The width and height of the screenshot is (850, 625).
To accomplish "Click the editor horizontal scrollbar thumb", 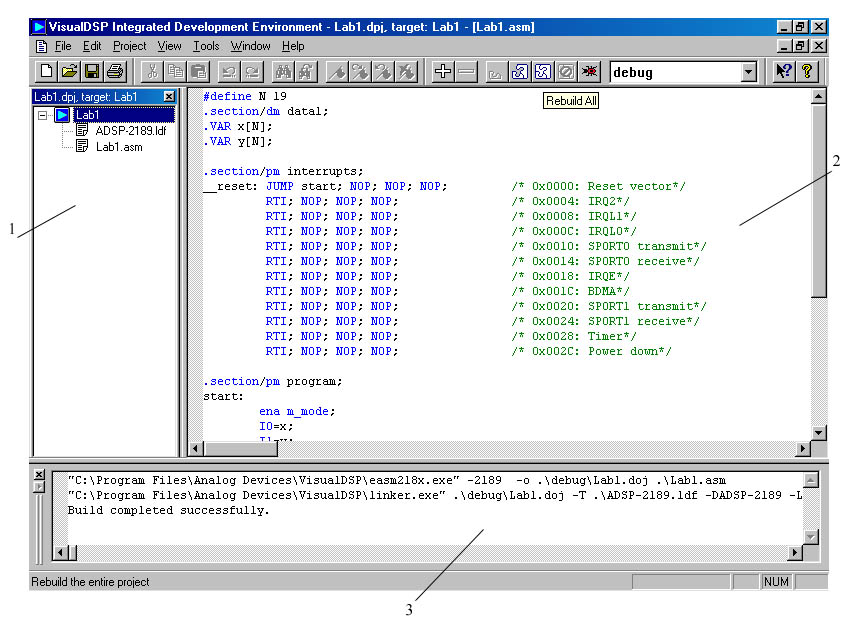I will (240, 448).
